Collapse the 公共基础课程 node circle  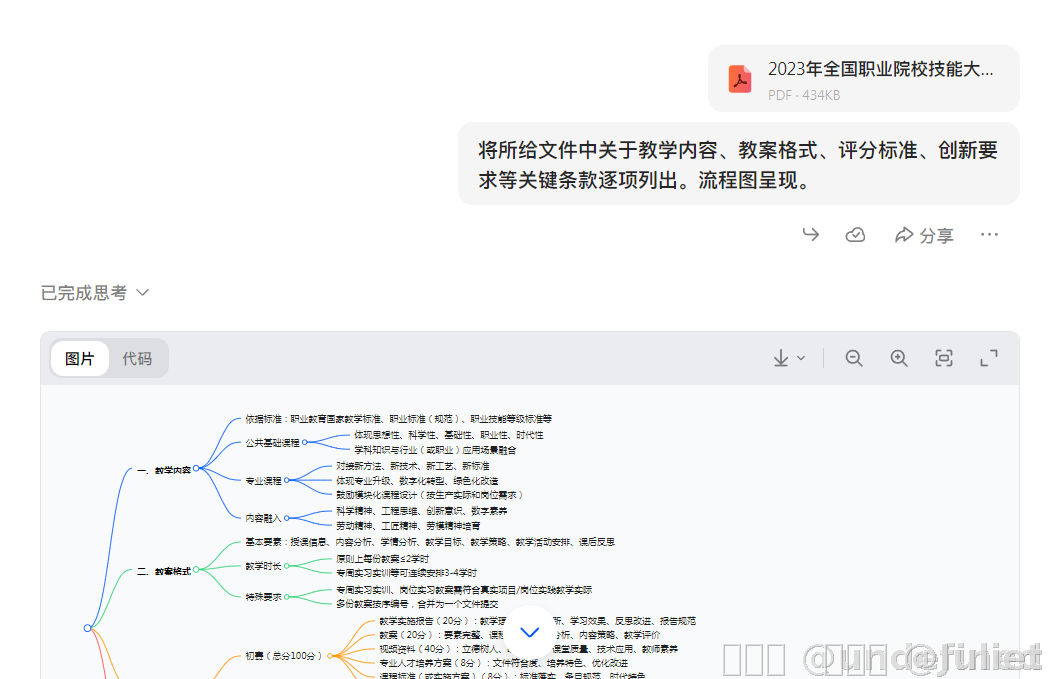pyautogui.click(x=305, y=442)
